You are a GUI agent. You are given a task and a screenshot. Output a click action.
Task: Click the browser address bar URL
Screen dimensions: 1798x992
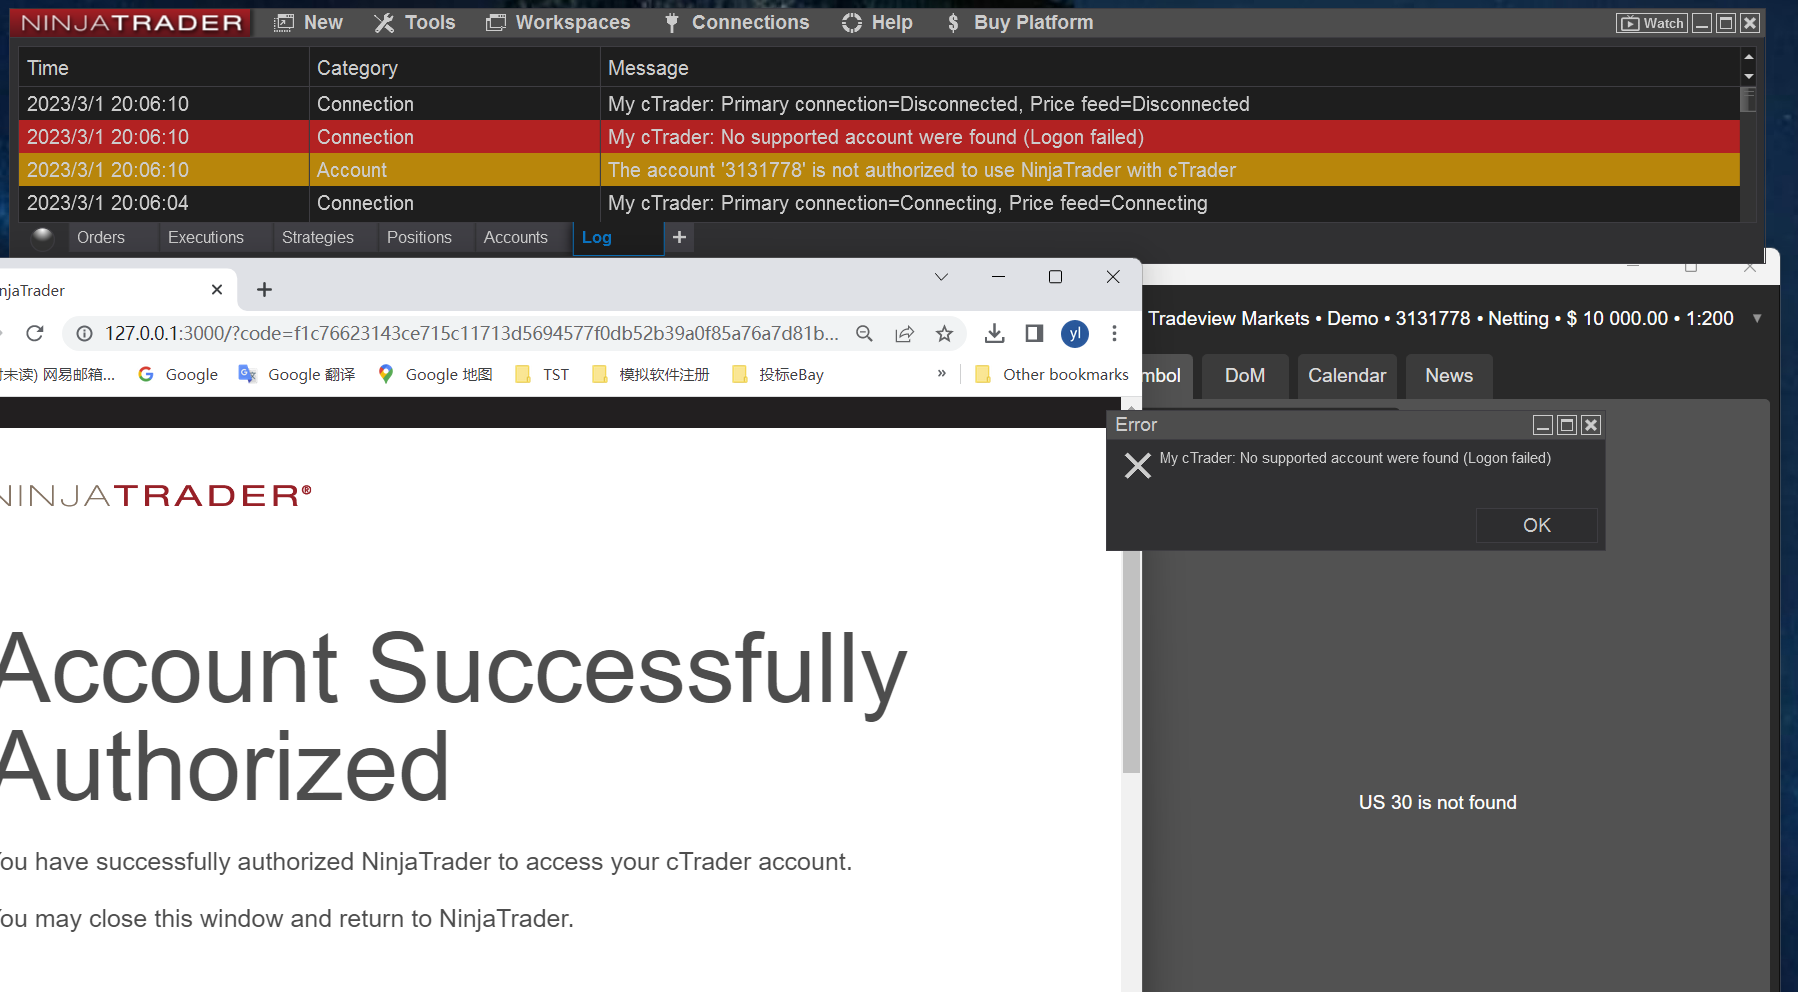tap(472, 333)
